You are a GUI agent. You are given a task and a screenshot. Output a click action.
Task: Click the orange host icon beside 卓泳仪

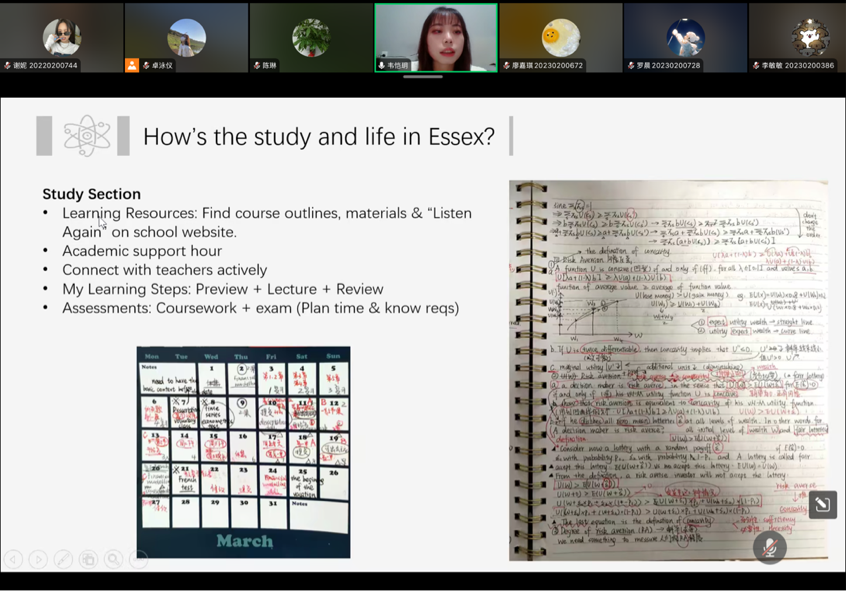pyautogui.click(x=132, y=65)
